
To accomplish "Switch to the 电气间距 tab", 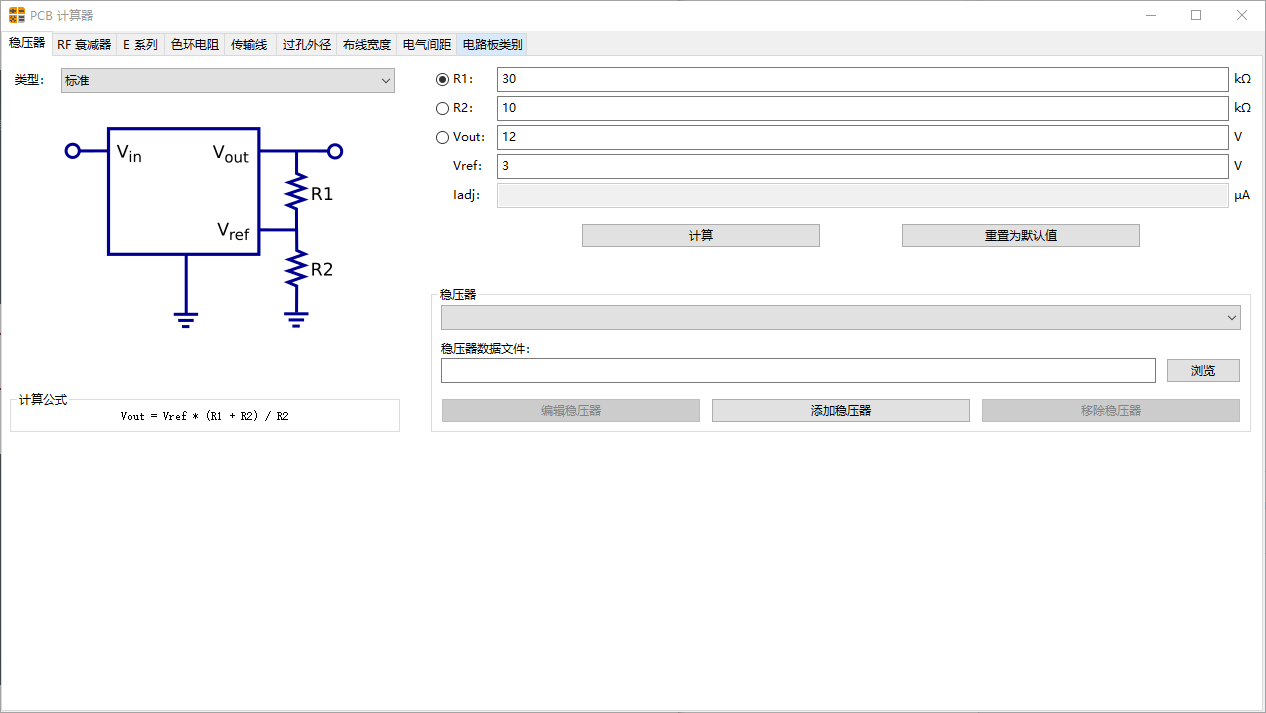I will click(x=427, y=45).
